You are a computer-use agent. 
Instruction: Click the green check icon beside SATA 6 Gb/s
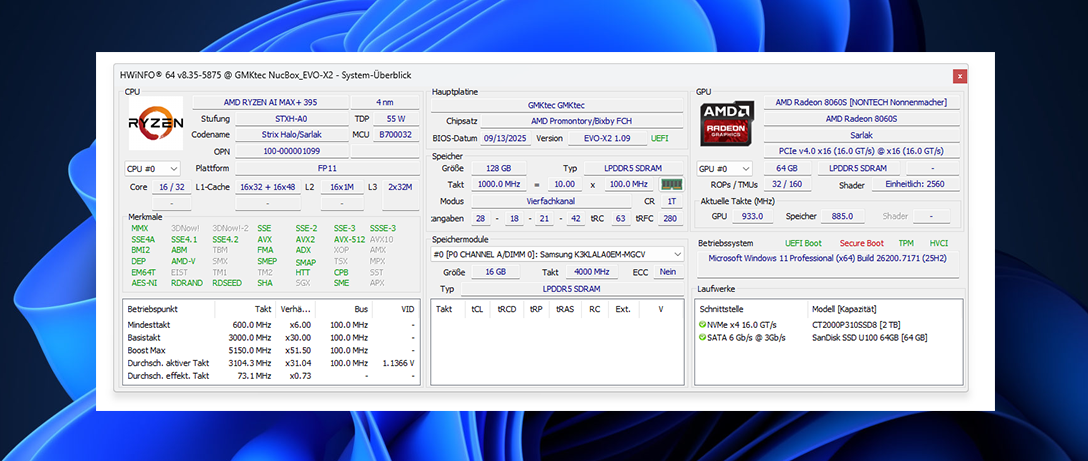tap(702, 337)
